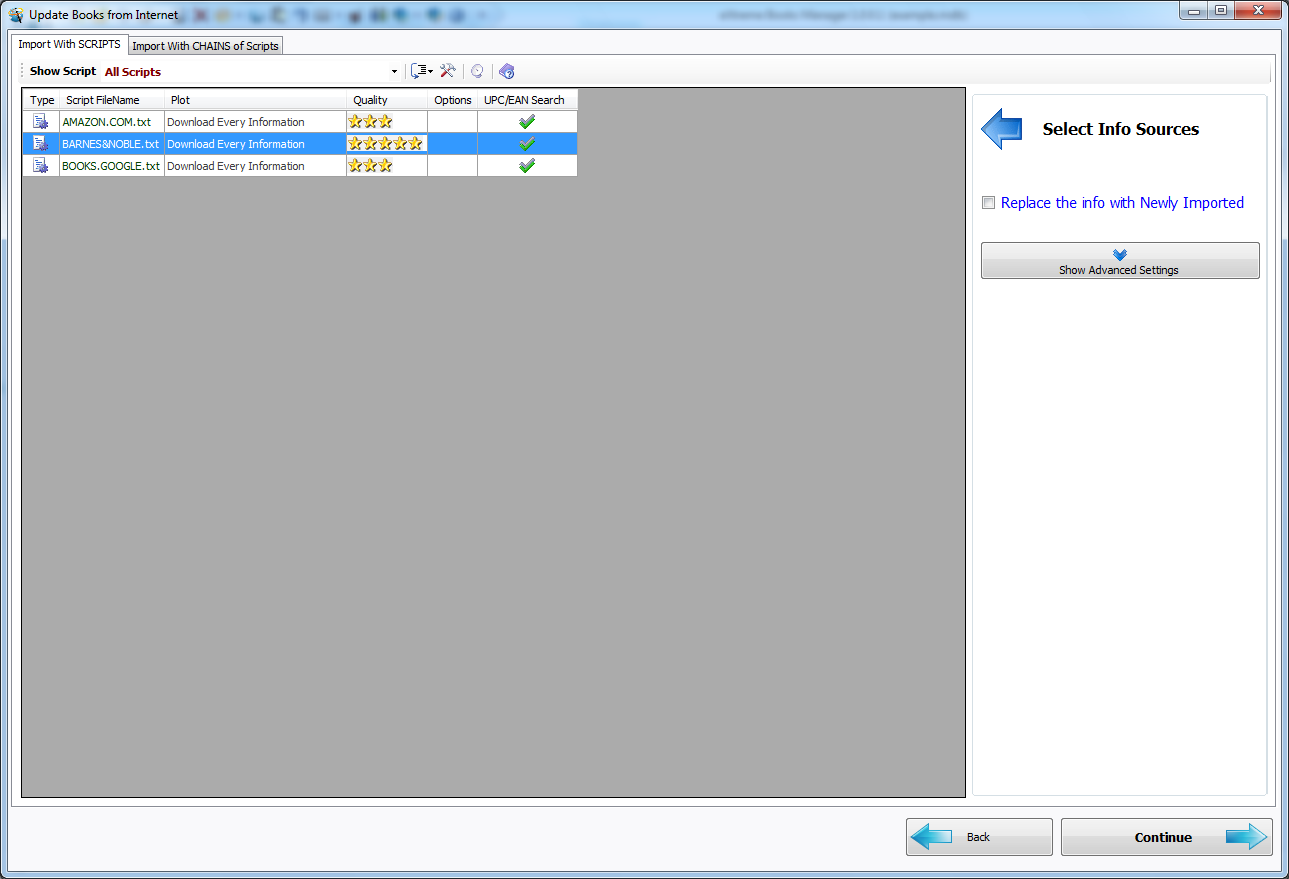
Task: Click the five-star quality rating for BARNES&NOBLE
Action: [385, 144]
